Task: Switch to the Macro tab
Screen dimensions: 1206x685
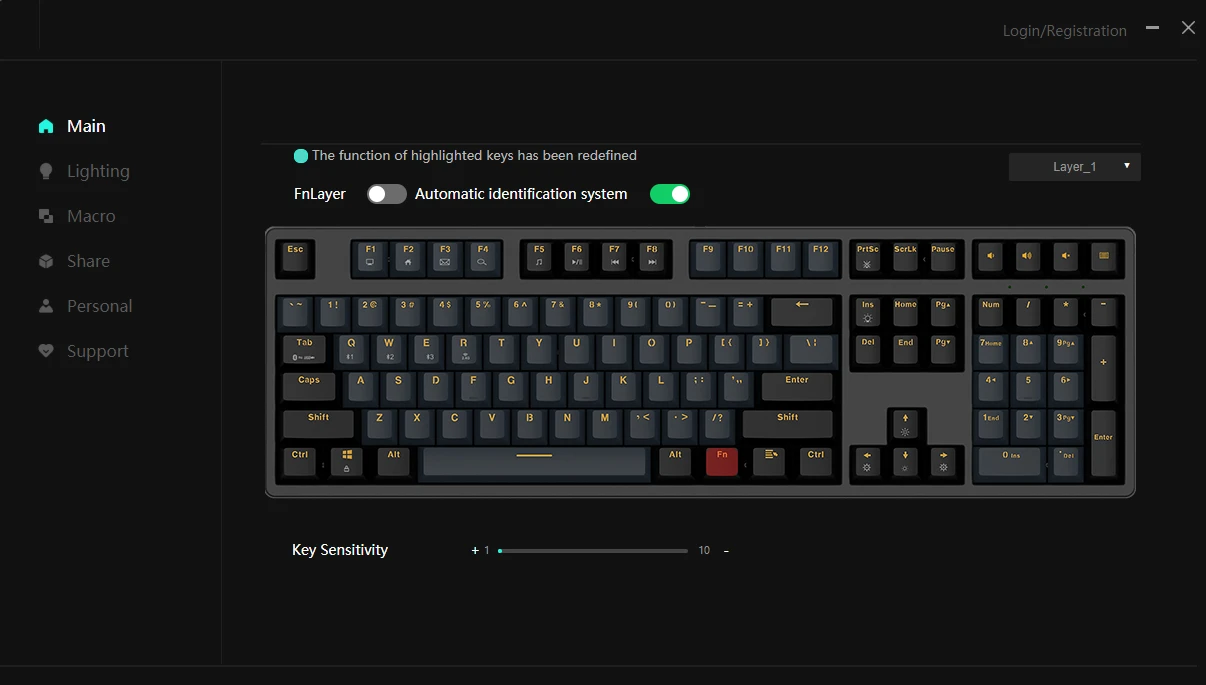Action: click(91, 216)
